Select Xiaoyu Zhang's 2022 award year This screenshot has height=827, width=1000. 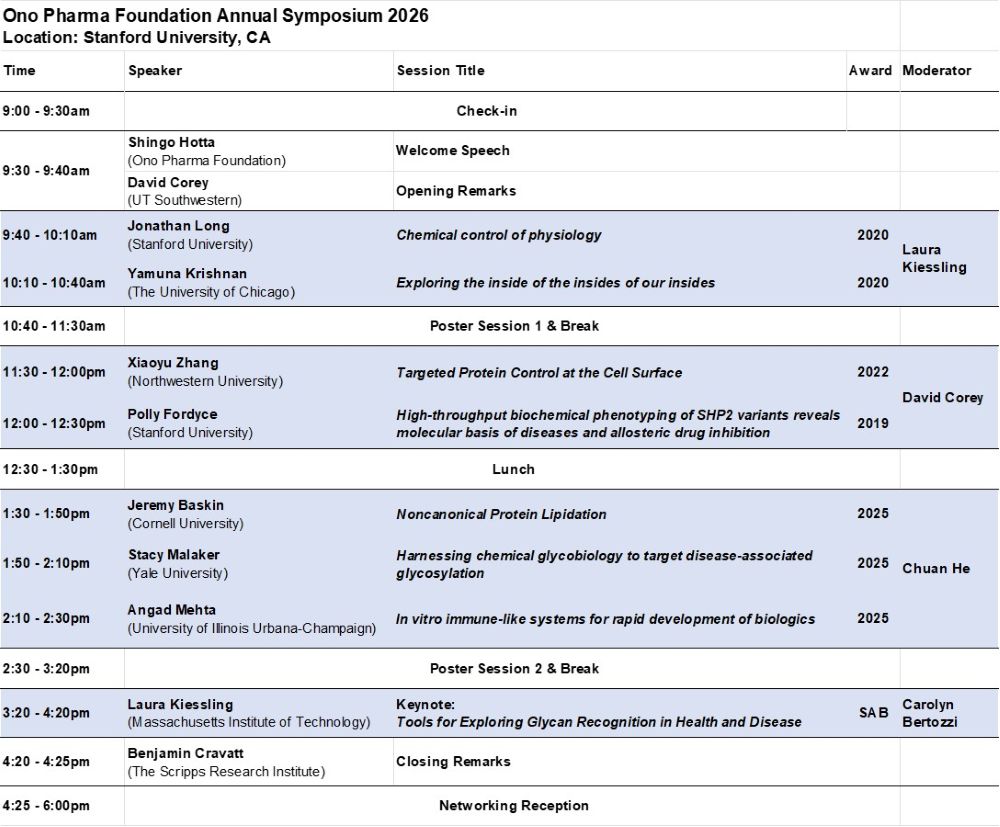click(872, 372)
